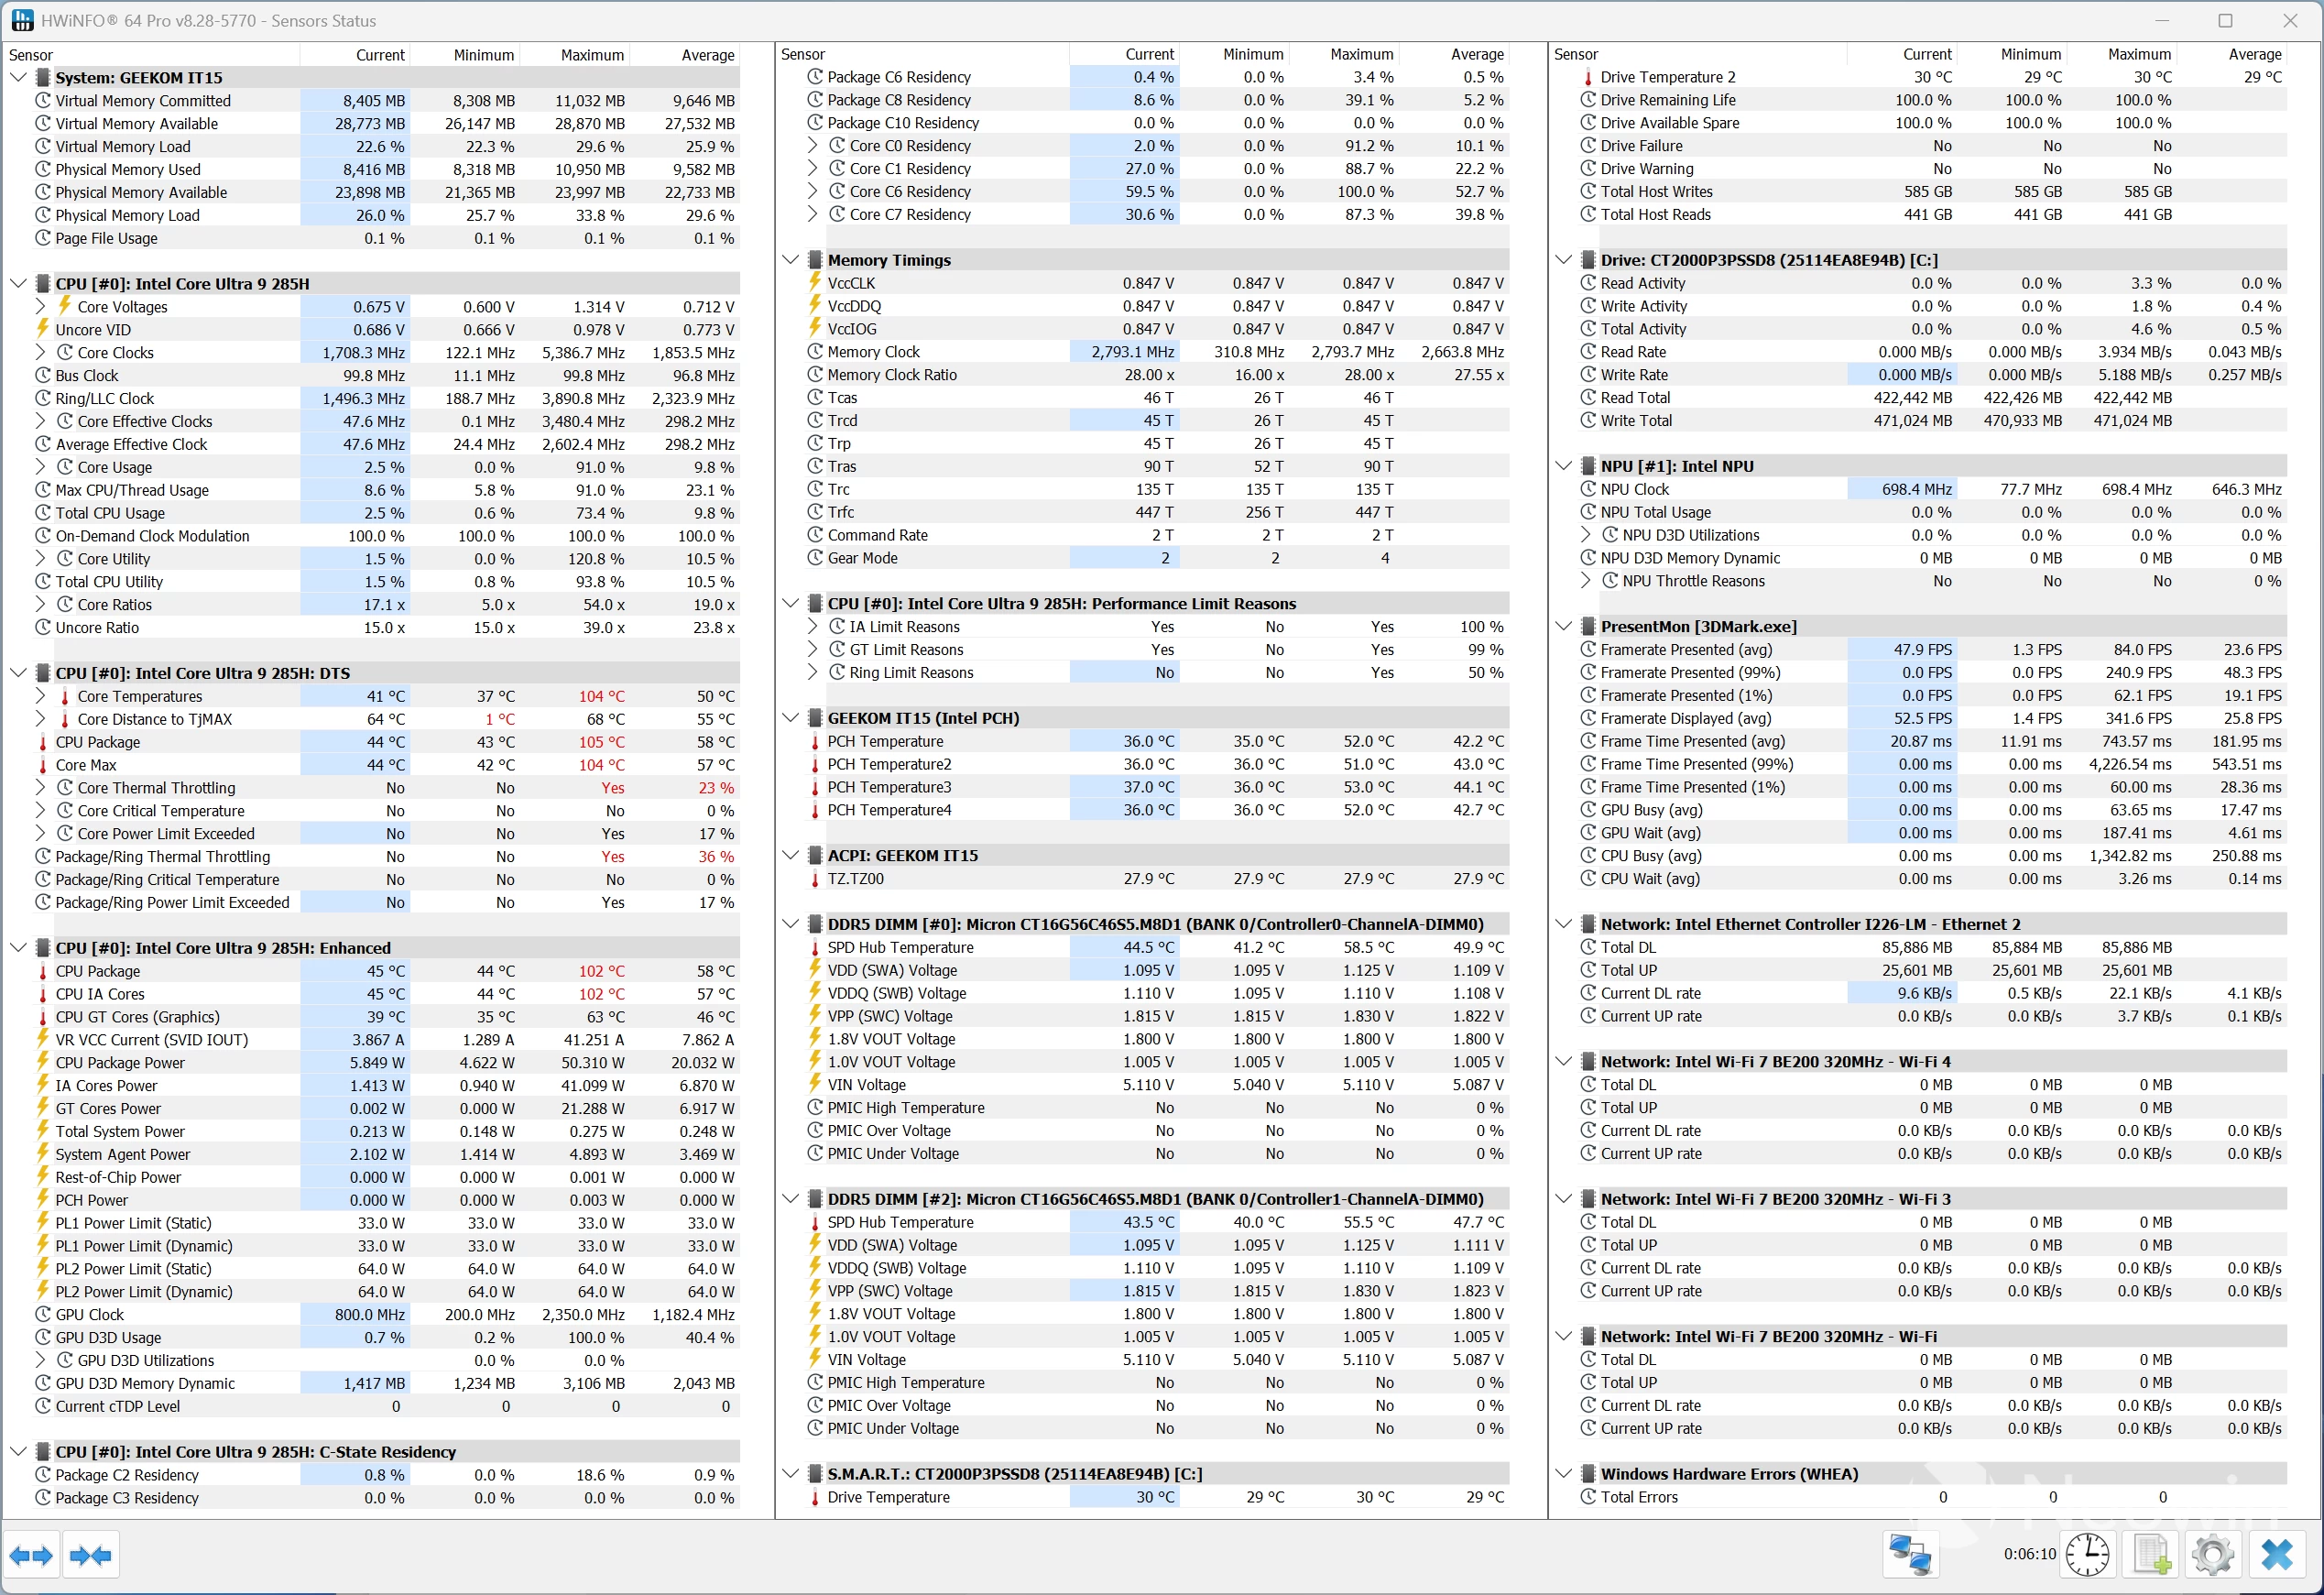
Task: Expand the Core Voltages row
Action: [x=41, y=306]
